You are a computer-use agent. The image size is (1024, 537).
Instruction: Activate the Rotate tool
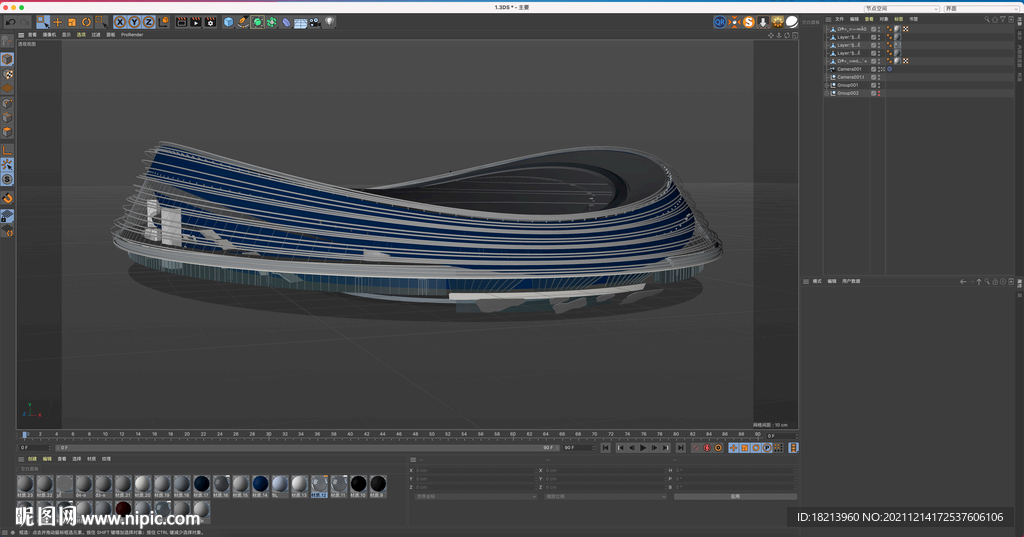click(x=86, y=22)
